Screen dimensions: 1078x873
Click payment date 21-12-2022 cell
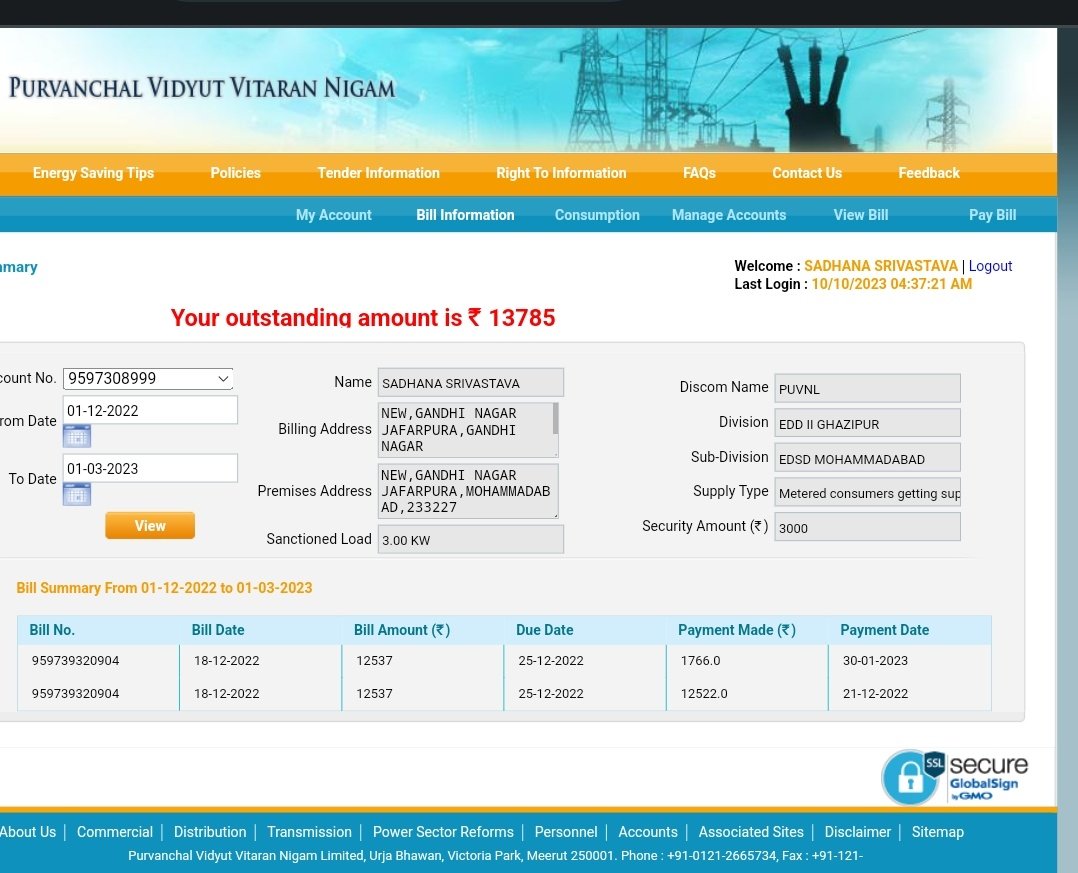(875, 694)
